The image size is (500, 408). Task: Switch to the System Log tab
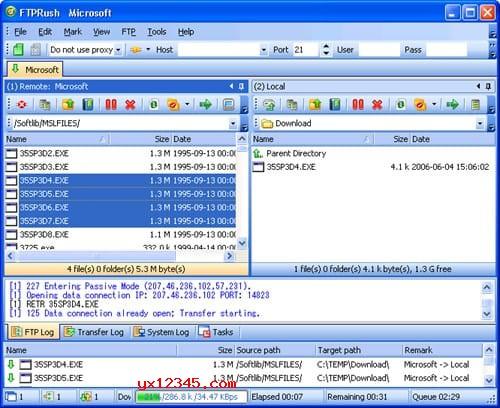161,332
